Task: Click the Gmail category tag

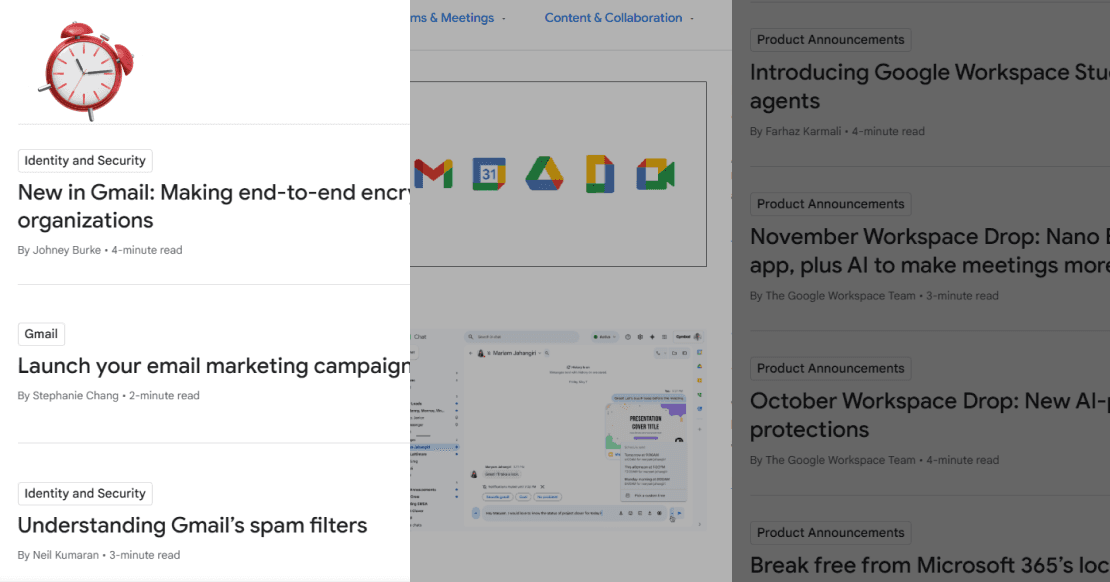Action: (x=41, y=334)
